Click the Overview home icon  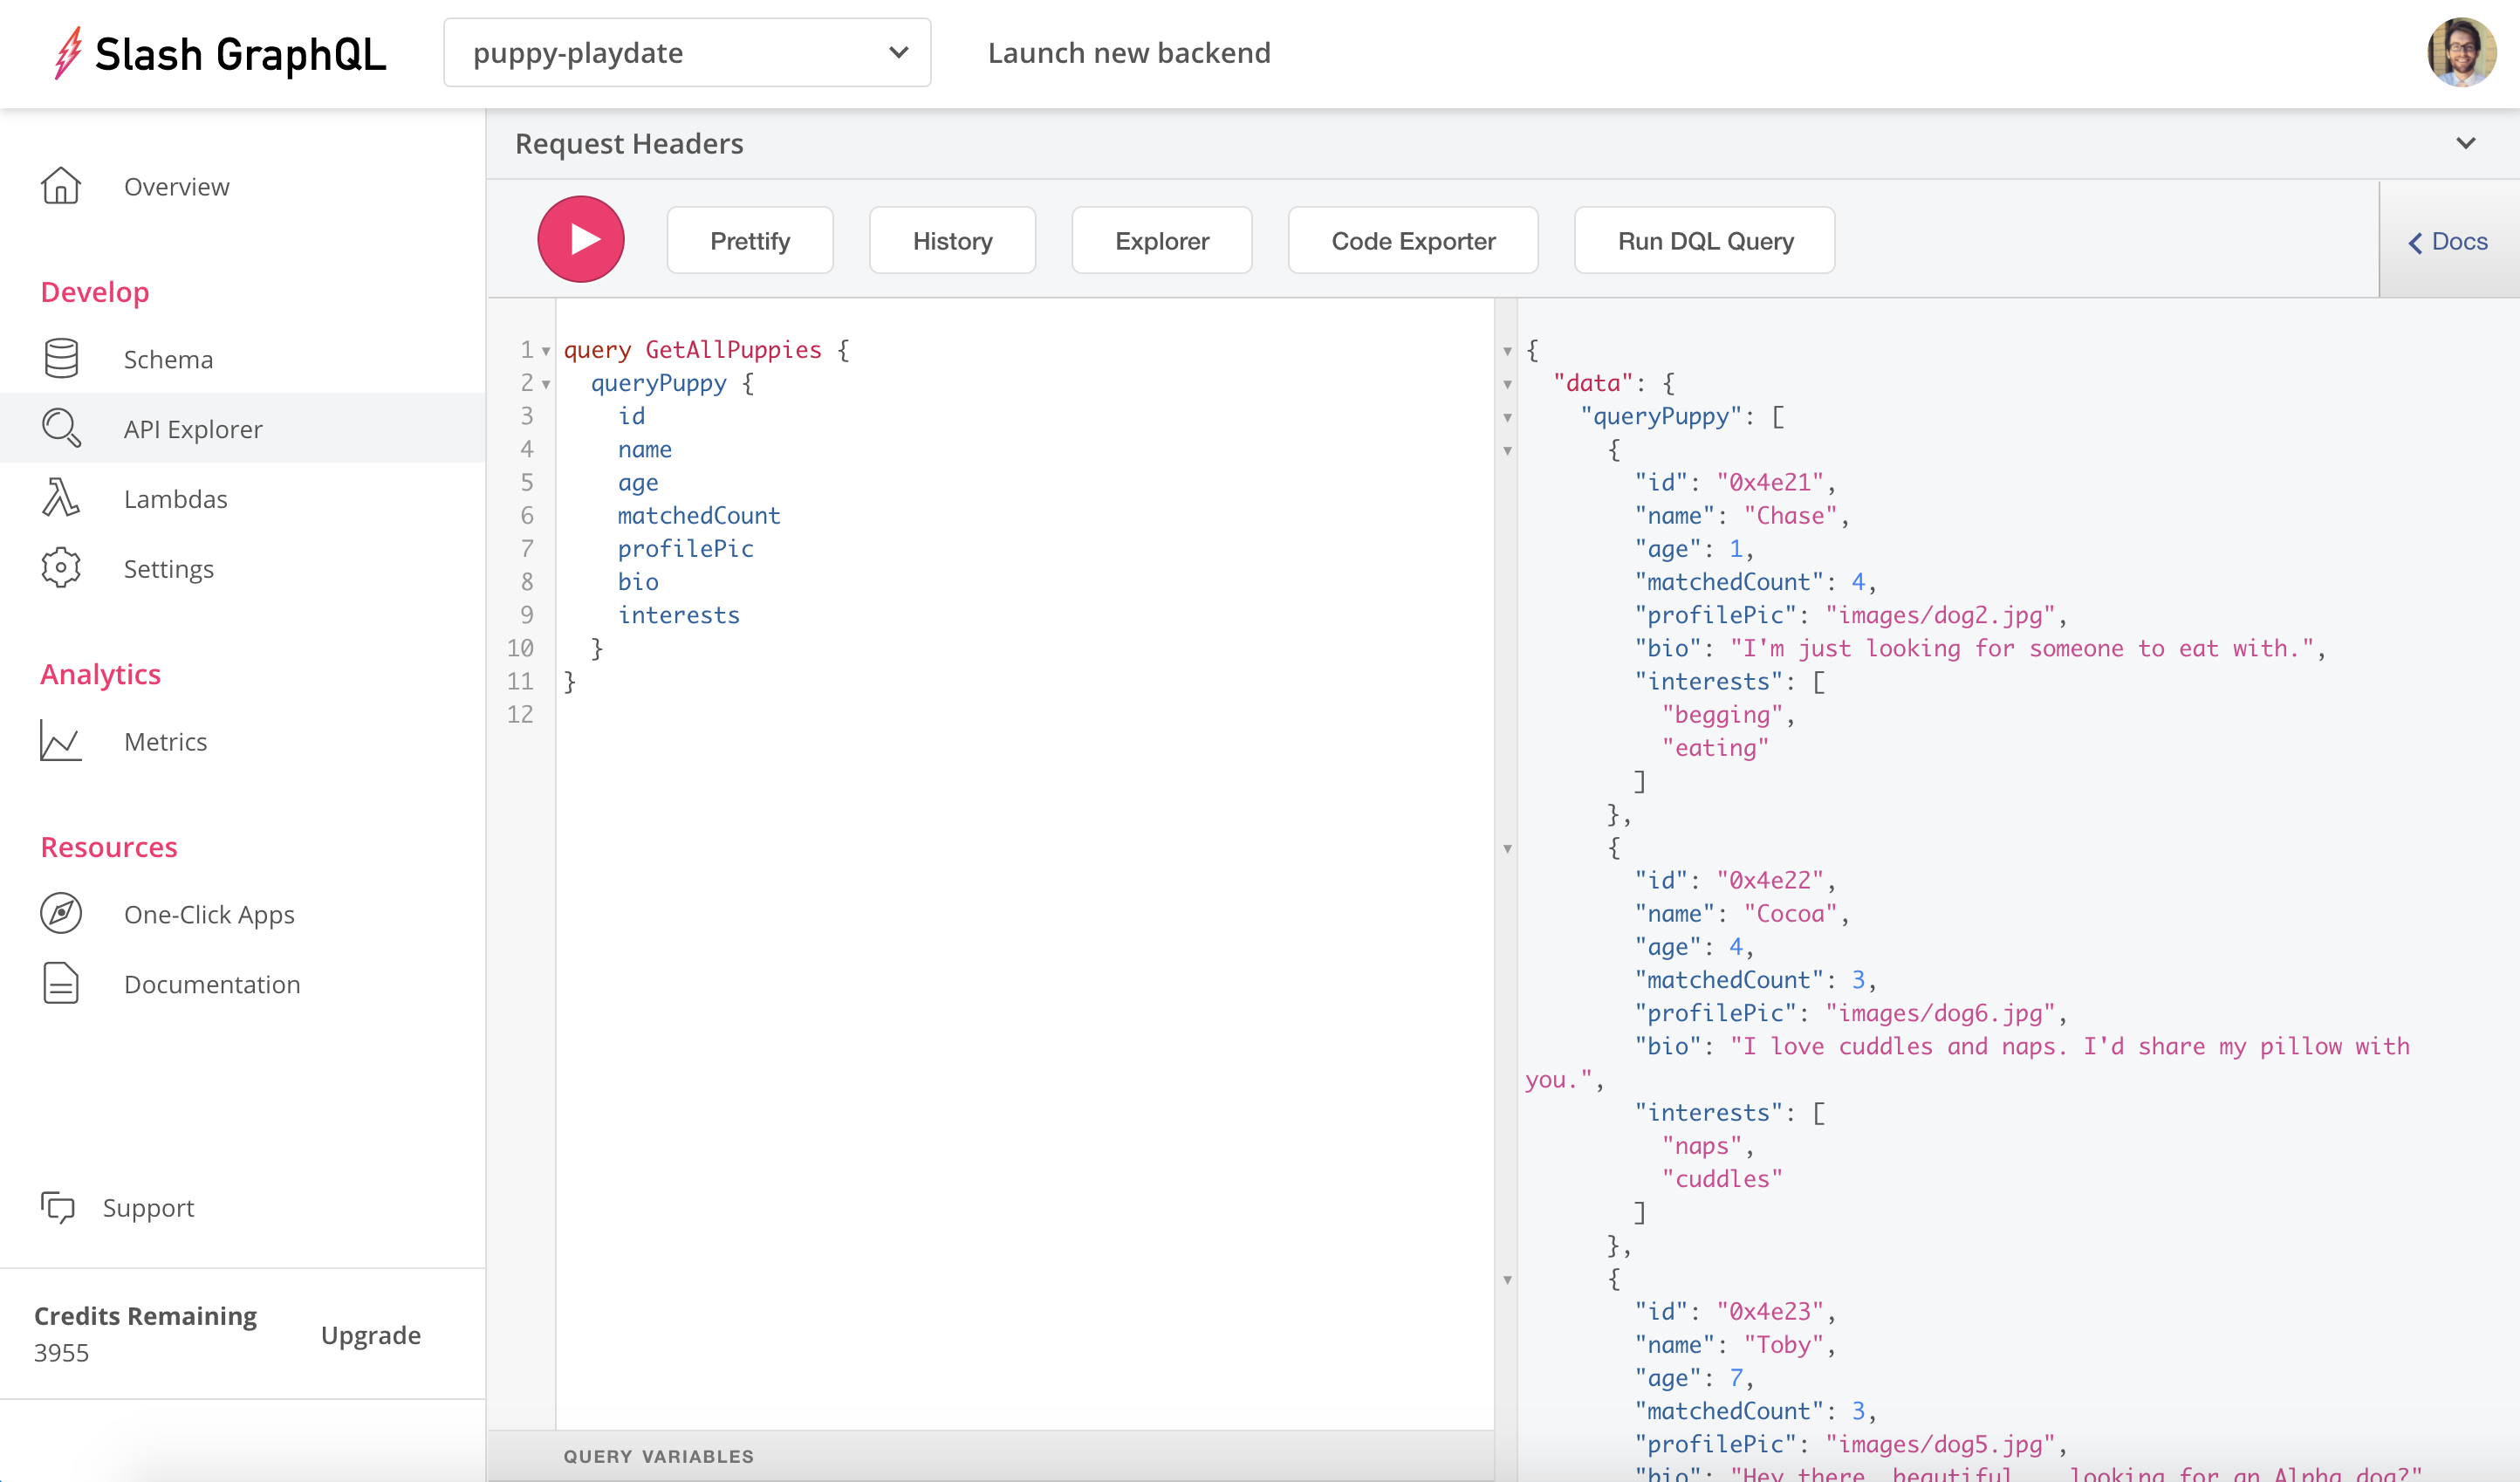pyautogui.click(x=61, y=186)
